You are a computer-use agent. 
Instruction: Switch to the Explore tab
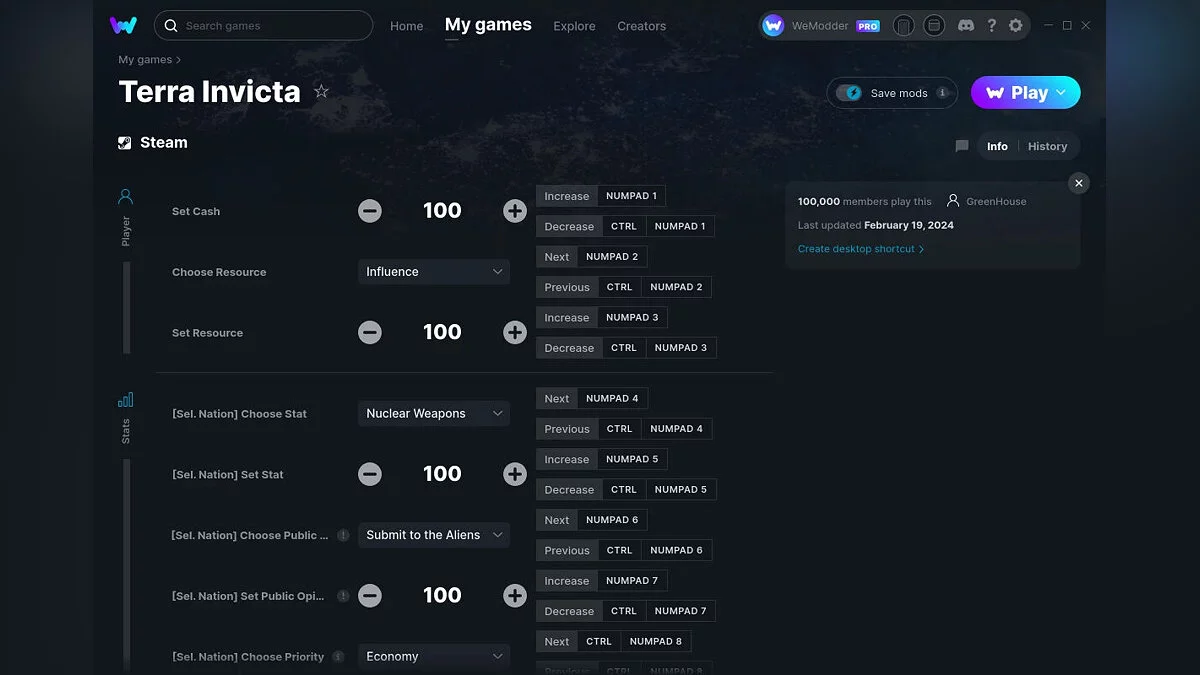tap(574, 26)
